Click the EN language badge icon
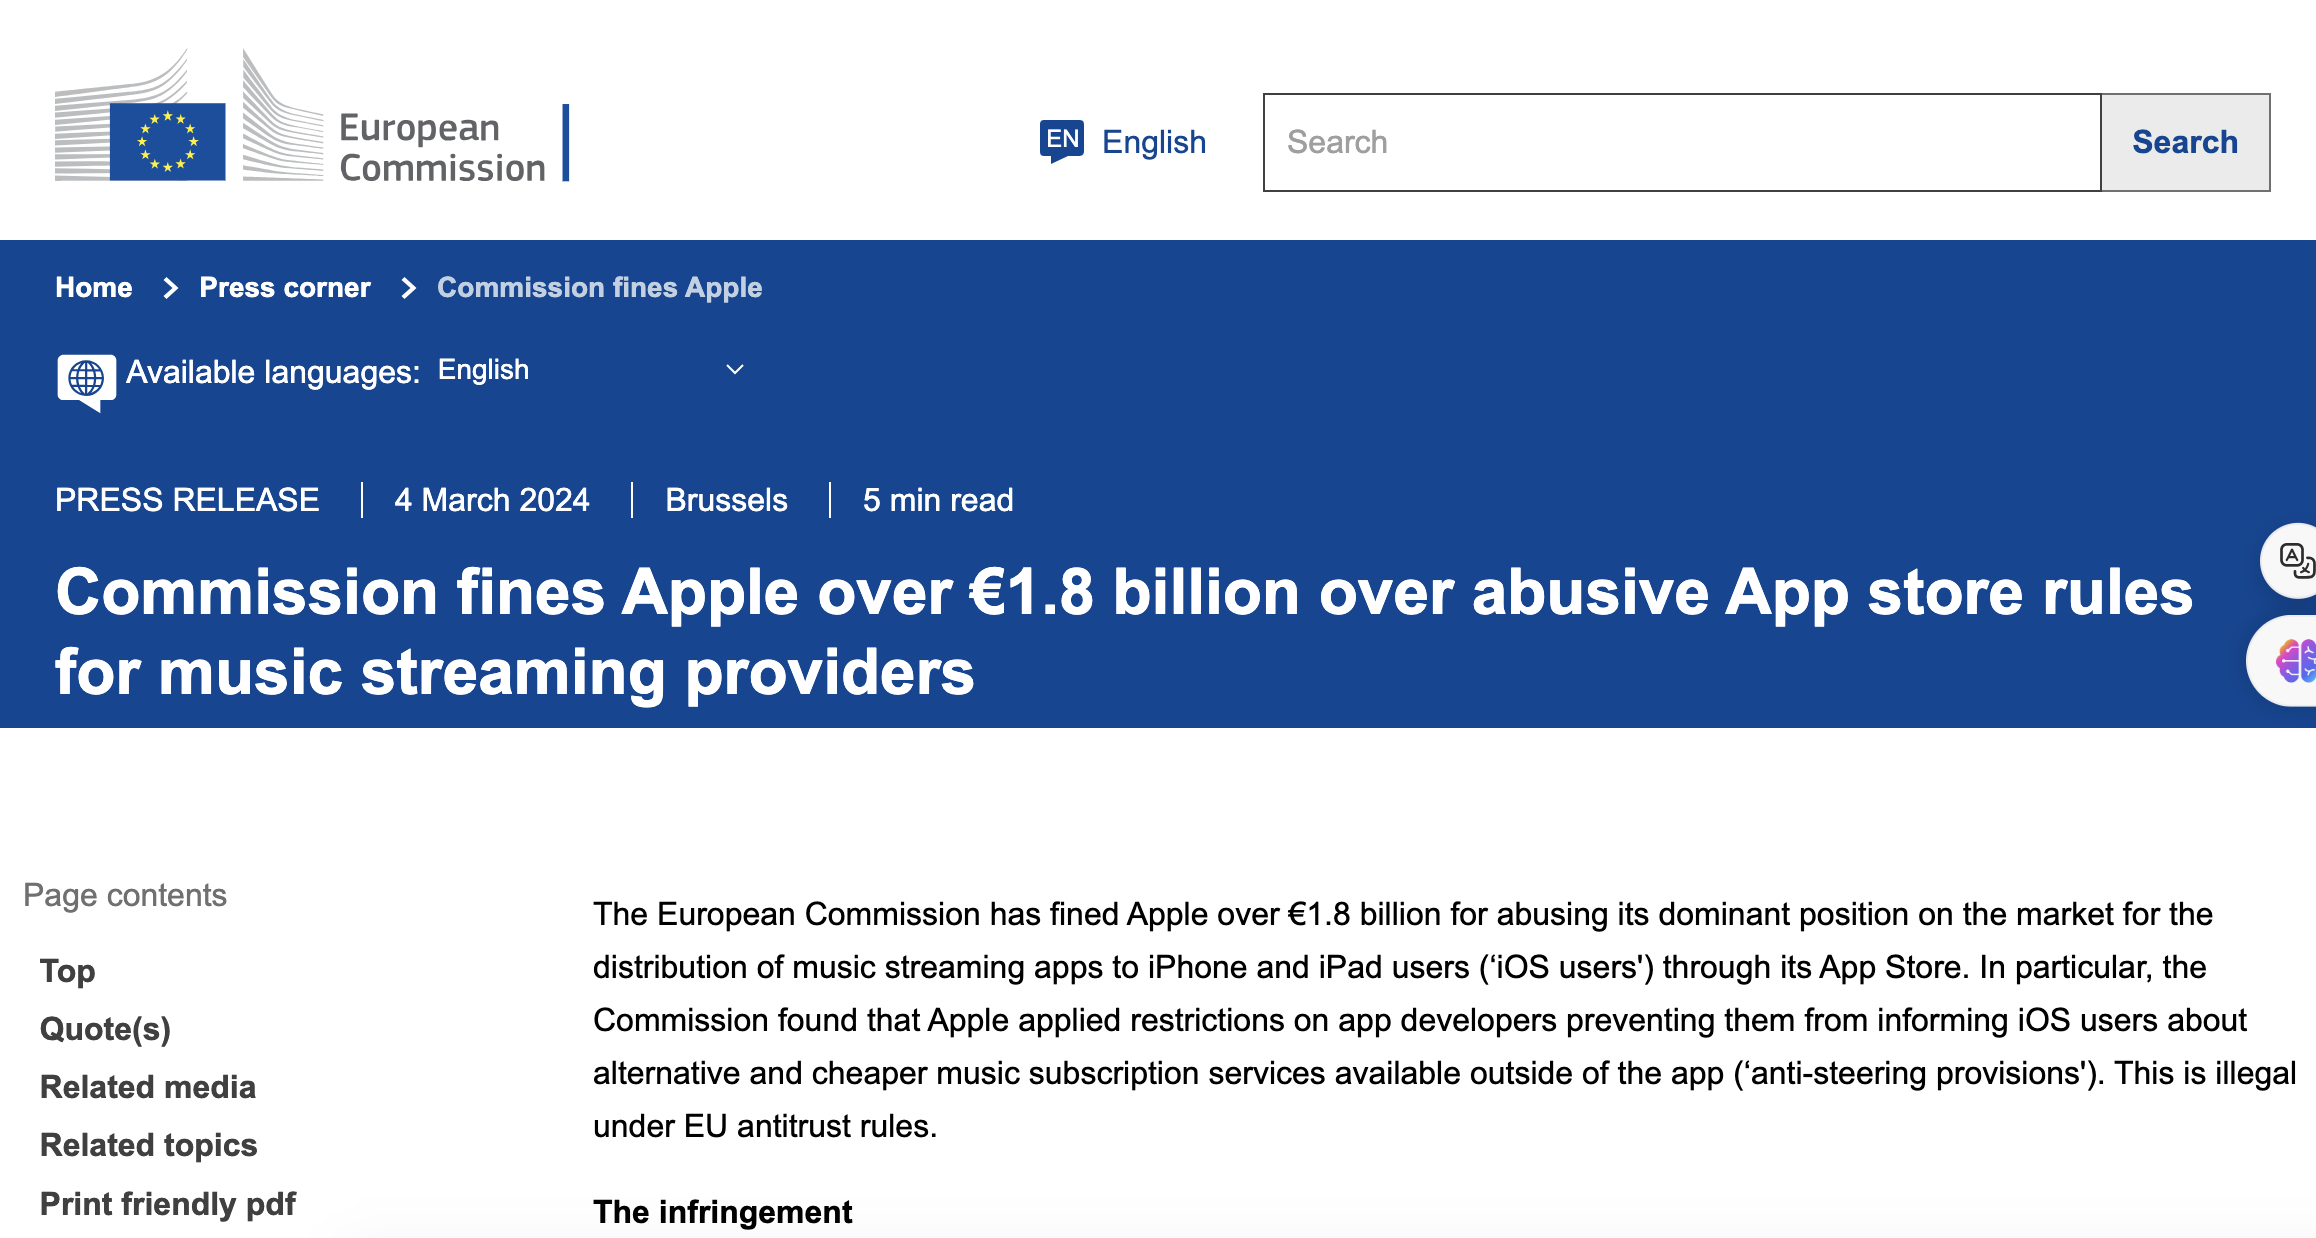The image size is (2316, 1238). [1061, 141]
